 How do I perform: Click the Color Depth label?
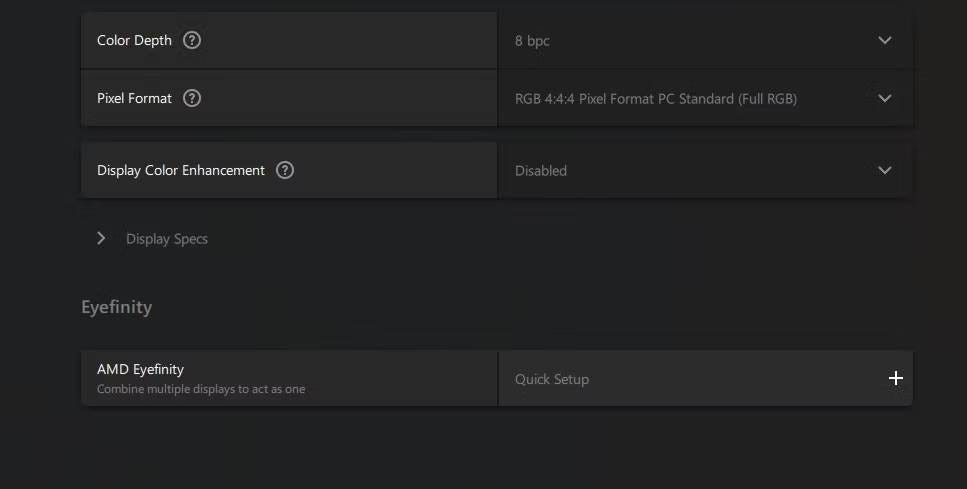point(134,41)
